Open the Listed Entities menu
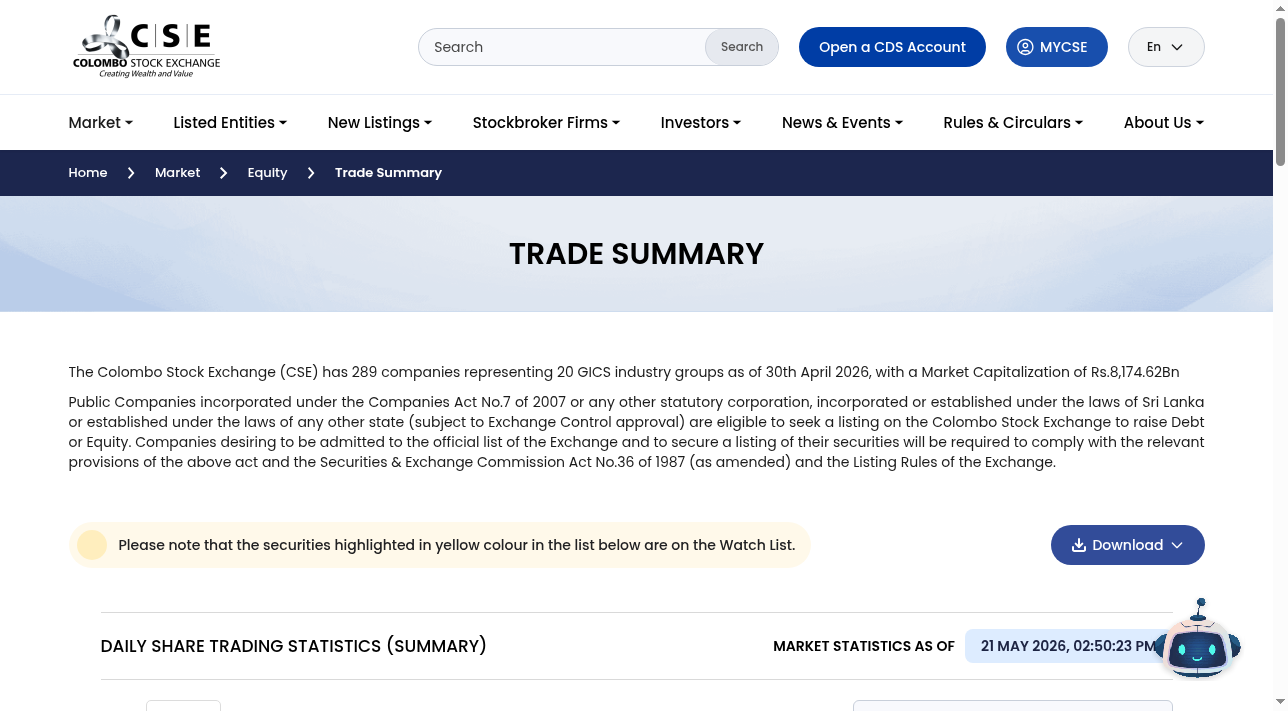Image resolution: width=1288 pixels, height=711 pixels. coord(230,122)
